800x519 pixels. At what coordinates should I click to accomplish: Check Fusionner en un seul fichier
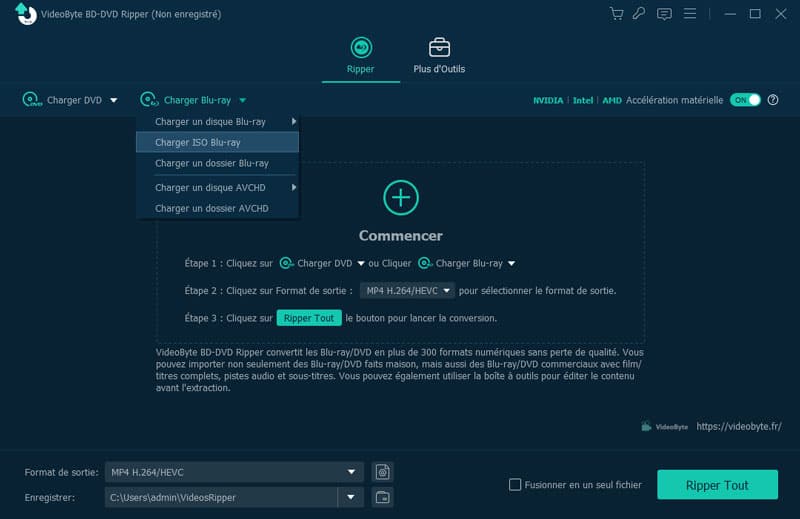tap(515, 485)
